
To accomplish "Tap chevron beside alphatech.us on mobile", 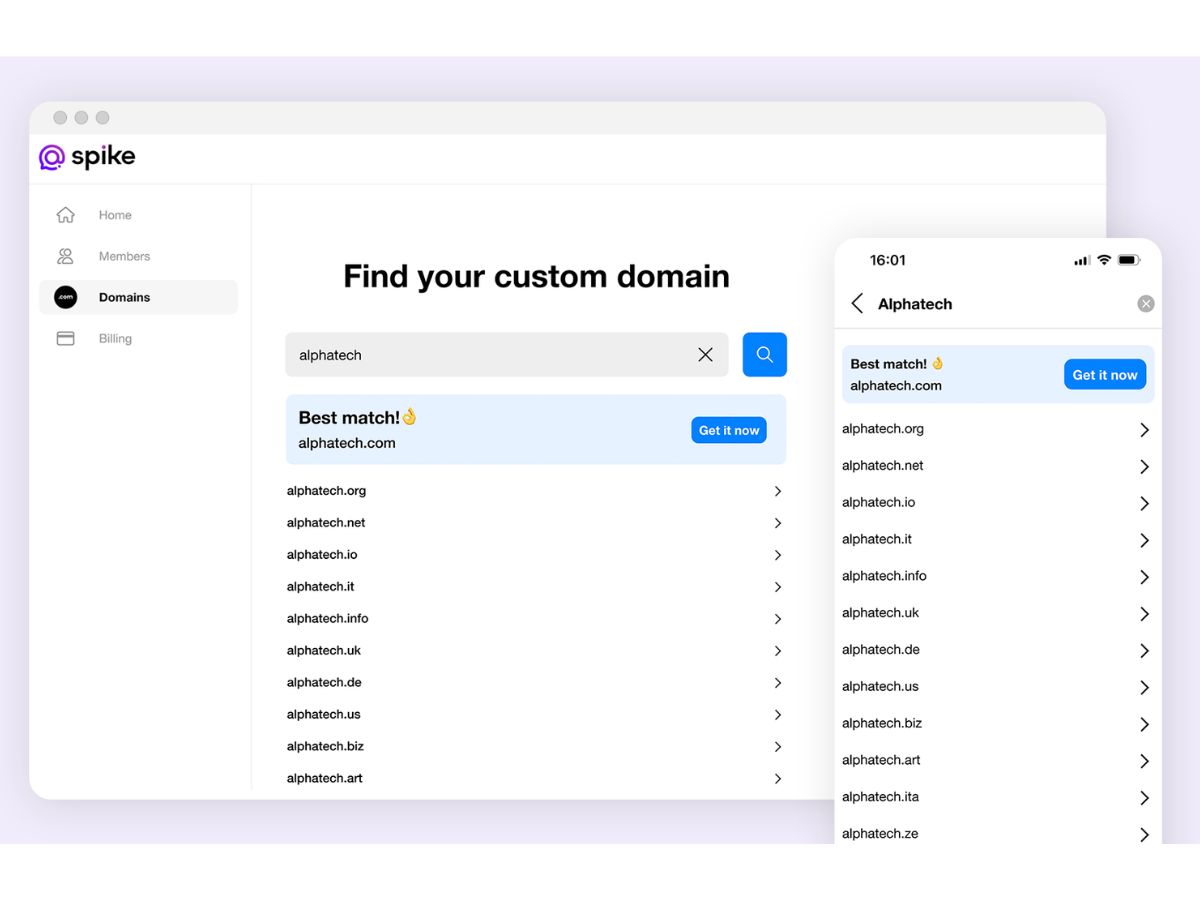I will tap(1145, 688).
